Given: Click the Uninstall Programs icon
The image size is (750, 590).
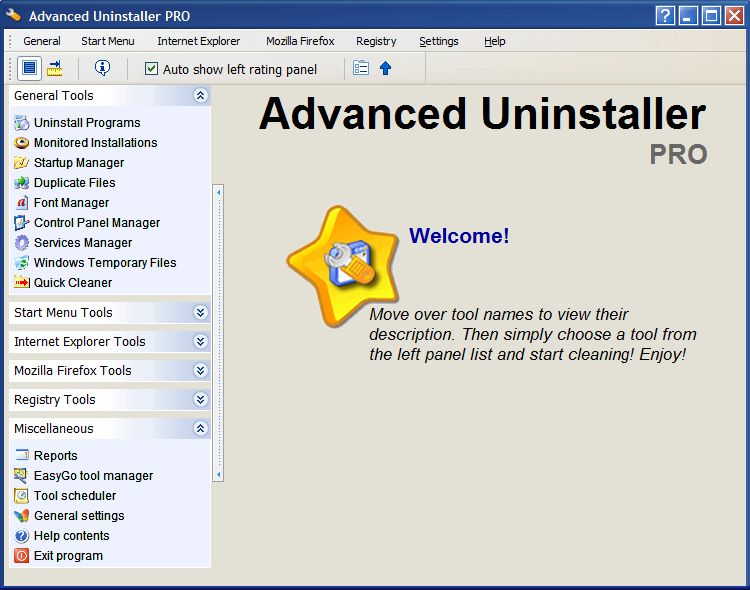Looking at the screenshot, I should pos(22,123).
